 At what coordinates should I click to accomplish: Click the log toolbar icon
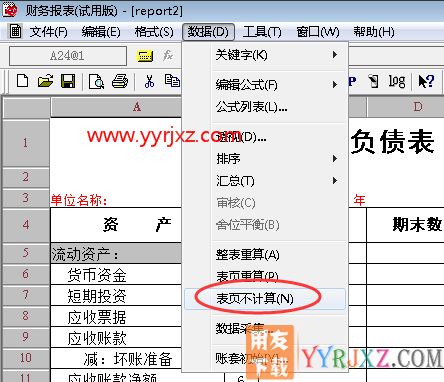pyautogui.click(x=397, y=81)
